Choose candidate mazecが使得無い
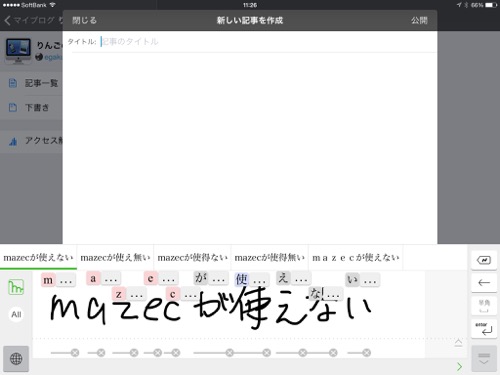 point(269,257)
